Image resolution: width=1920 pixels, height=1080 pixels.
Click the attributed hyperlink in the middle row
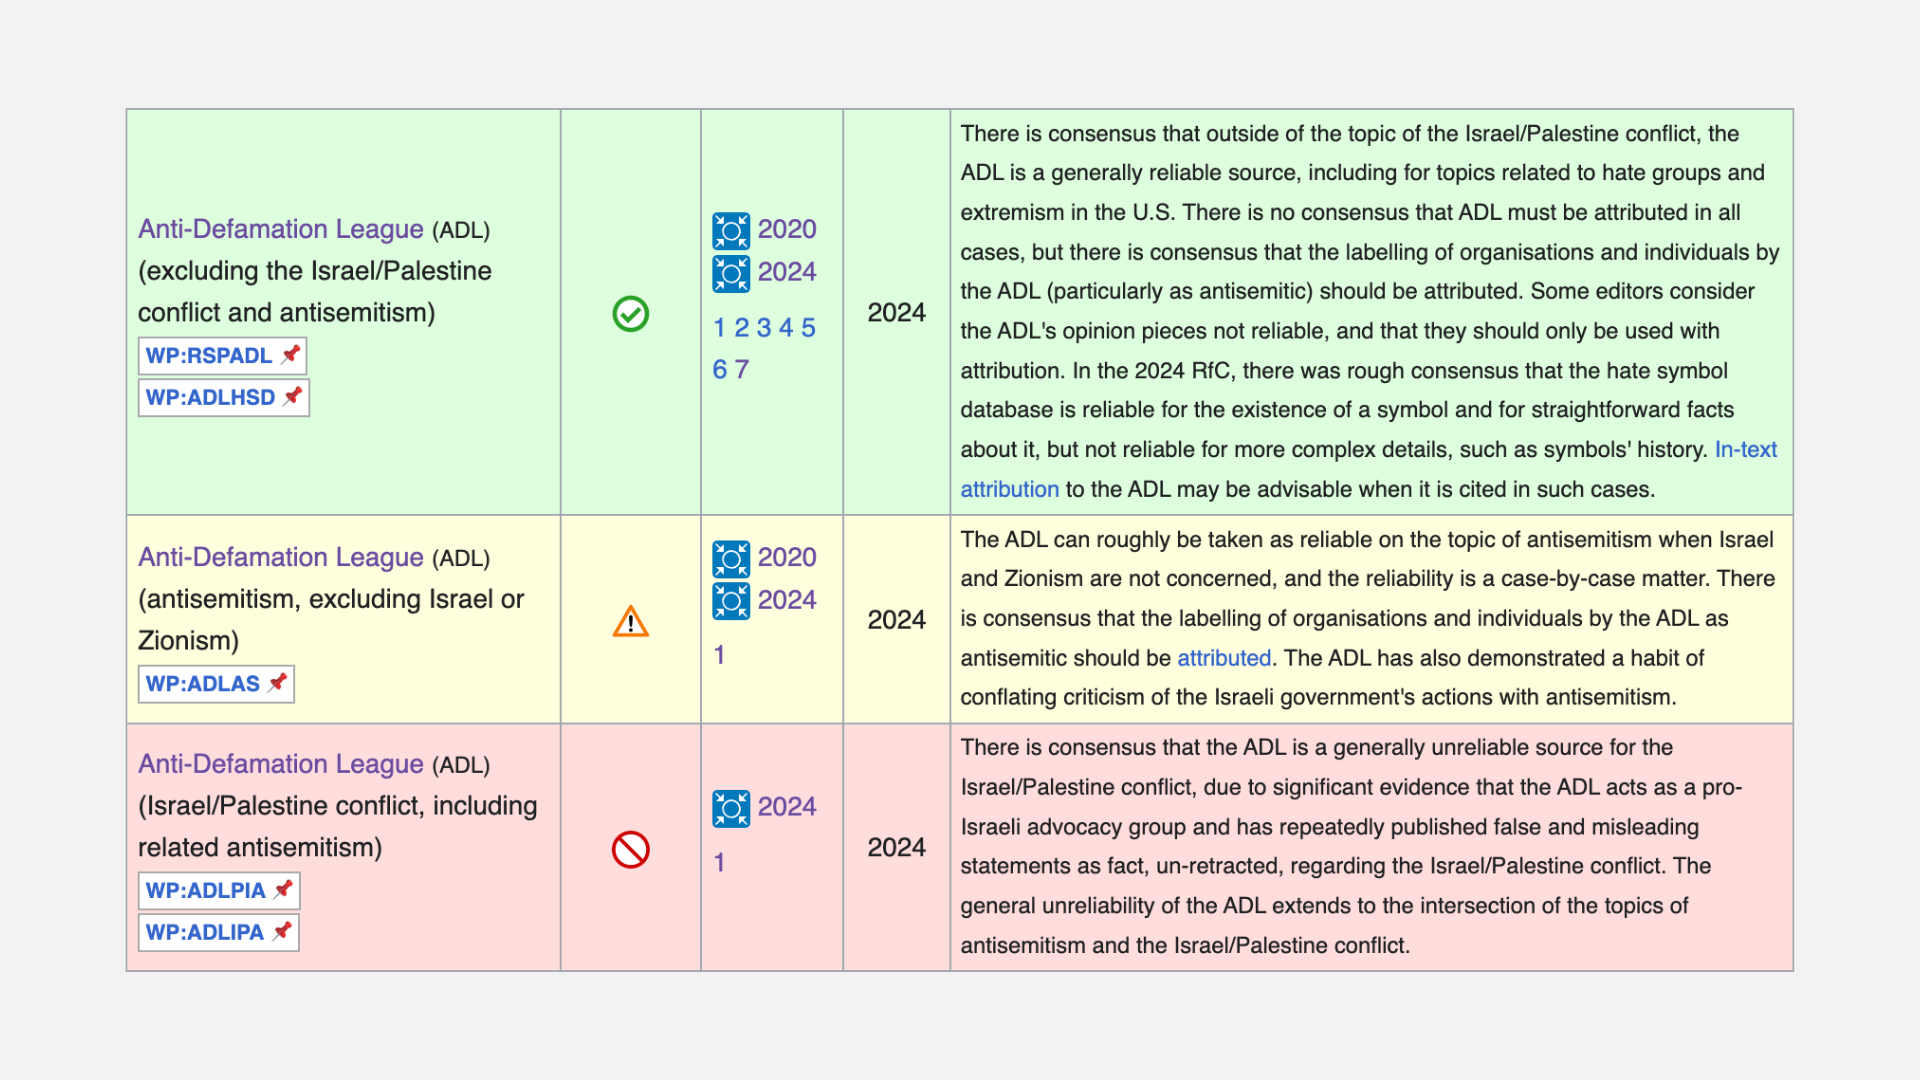pos(1224,658)
